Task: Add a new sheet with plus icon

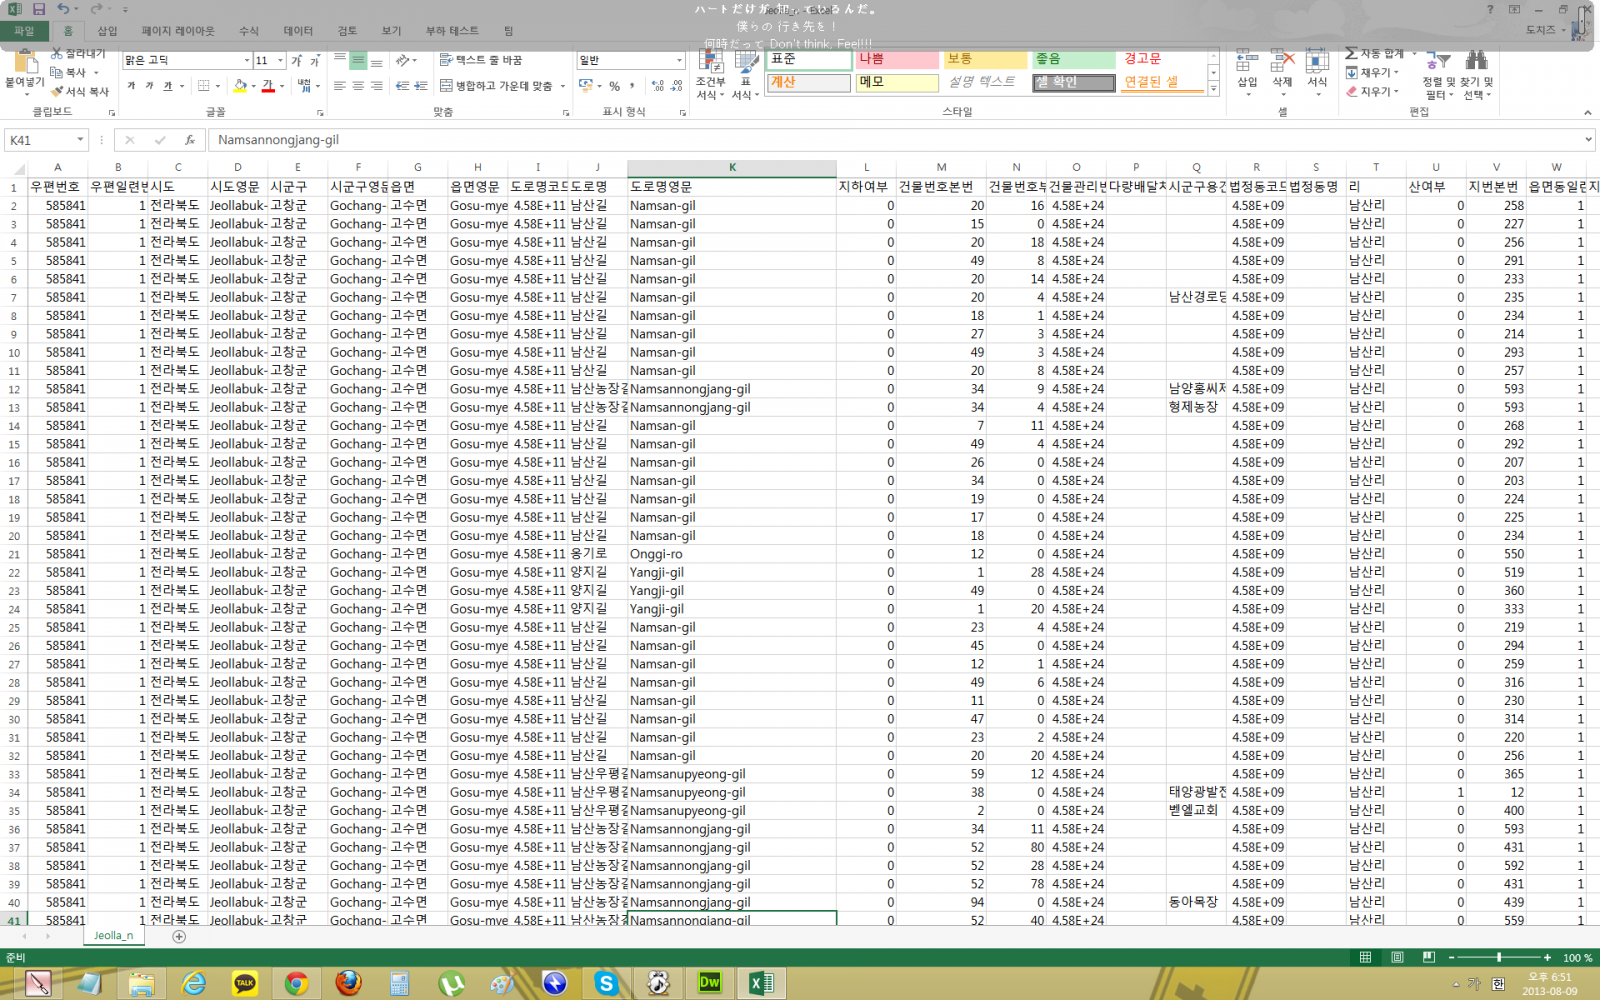Action: tap(179, 937)
